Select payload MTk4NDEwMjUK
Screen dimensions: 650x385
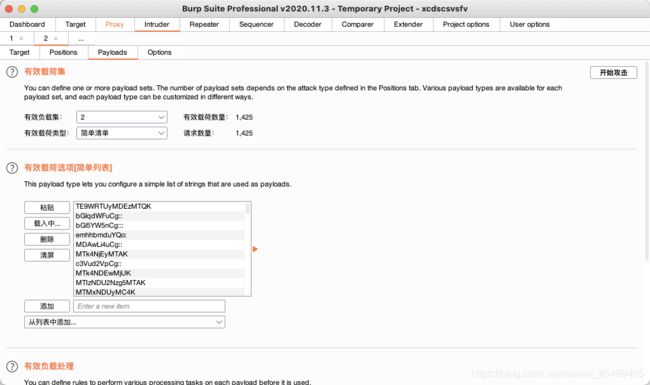point(160,273)
